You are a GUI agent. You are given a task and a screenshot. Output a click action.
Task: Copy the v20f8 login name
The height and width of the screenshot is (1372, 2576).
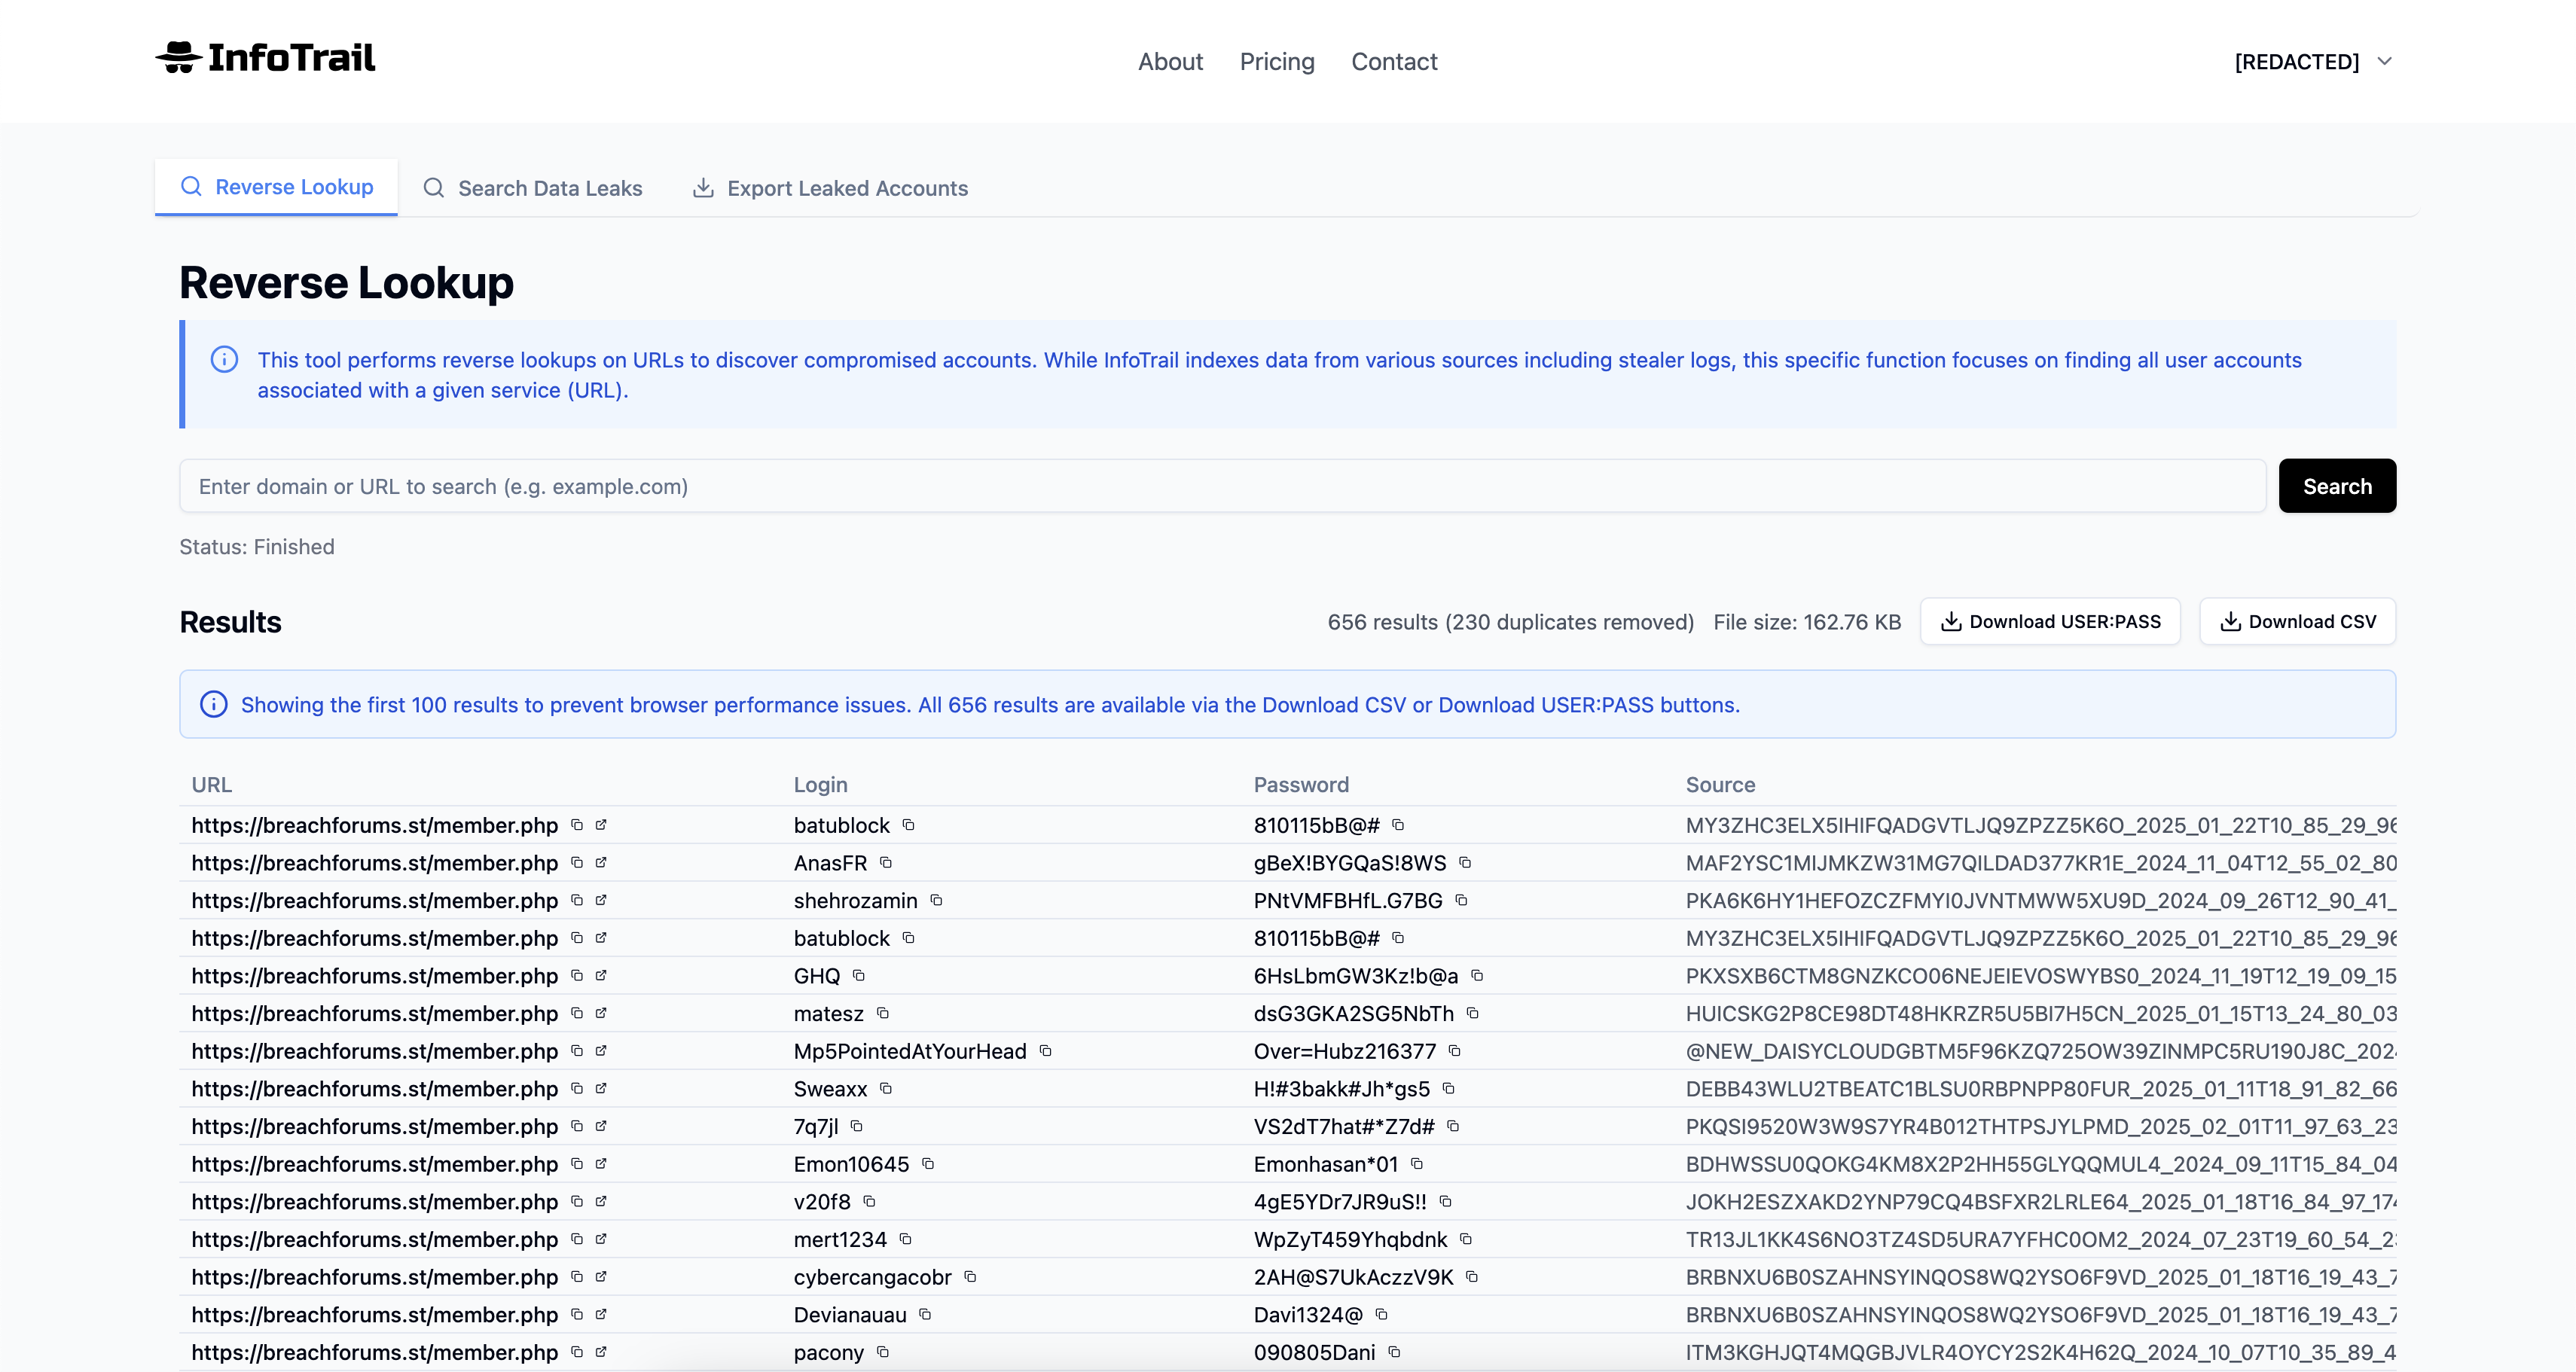click(x=869, y=1202)
